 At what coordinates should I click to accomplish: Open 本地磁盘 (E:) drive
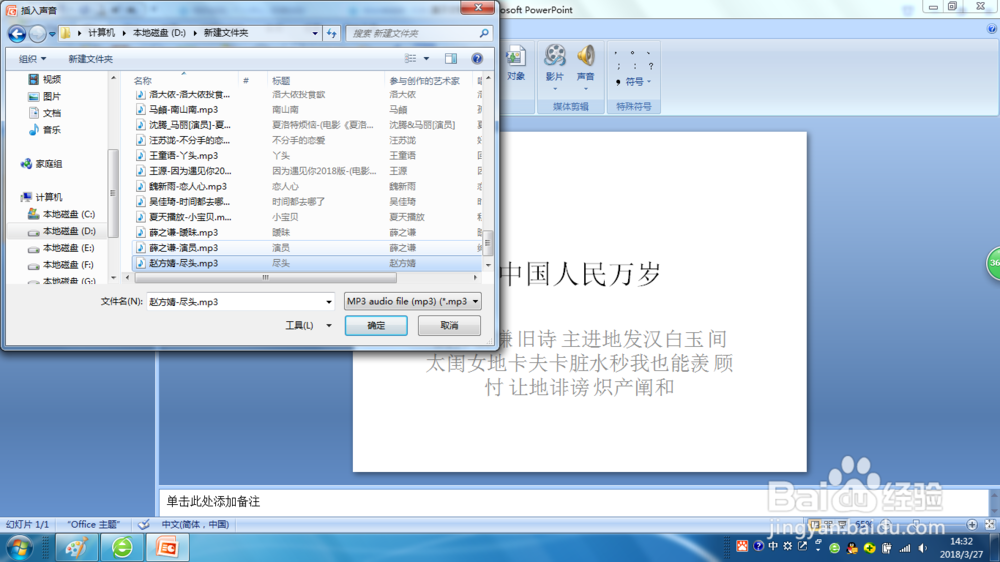click(x=61, y=248)
